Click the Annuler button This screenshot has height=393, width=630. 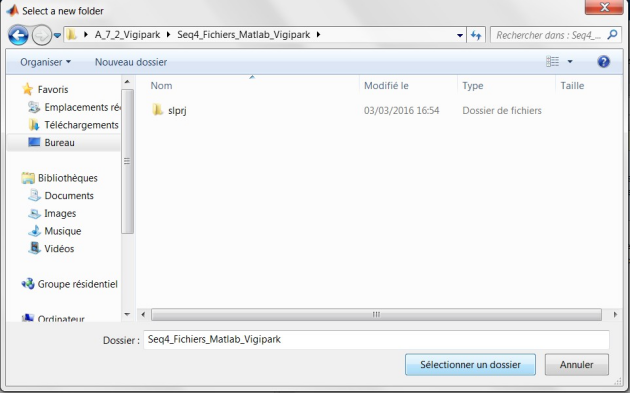[577, 364]
